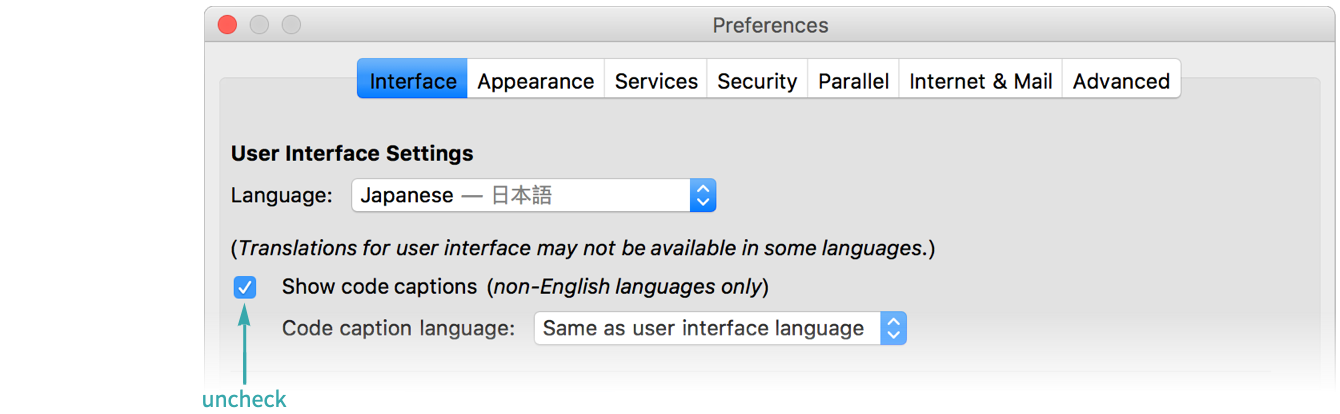1340x414 pixels.
Task: Click the blue arrows on the Language selector
Action: 703,195
